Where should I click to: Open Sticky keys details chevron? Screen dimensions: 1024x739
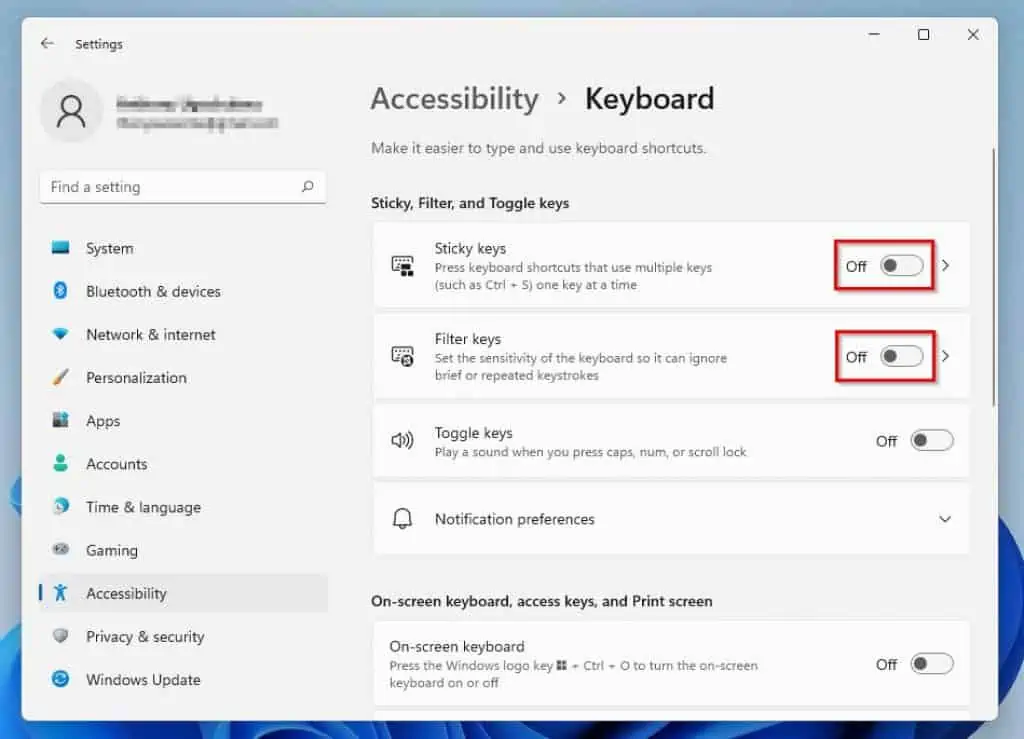945,266
